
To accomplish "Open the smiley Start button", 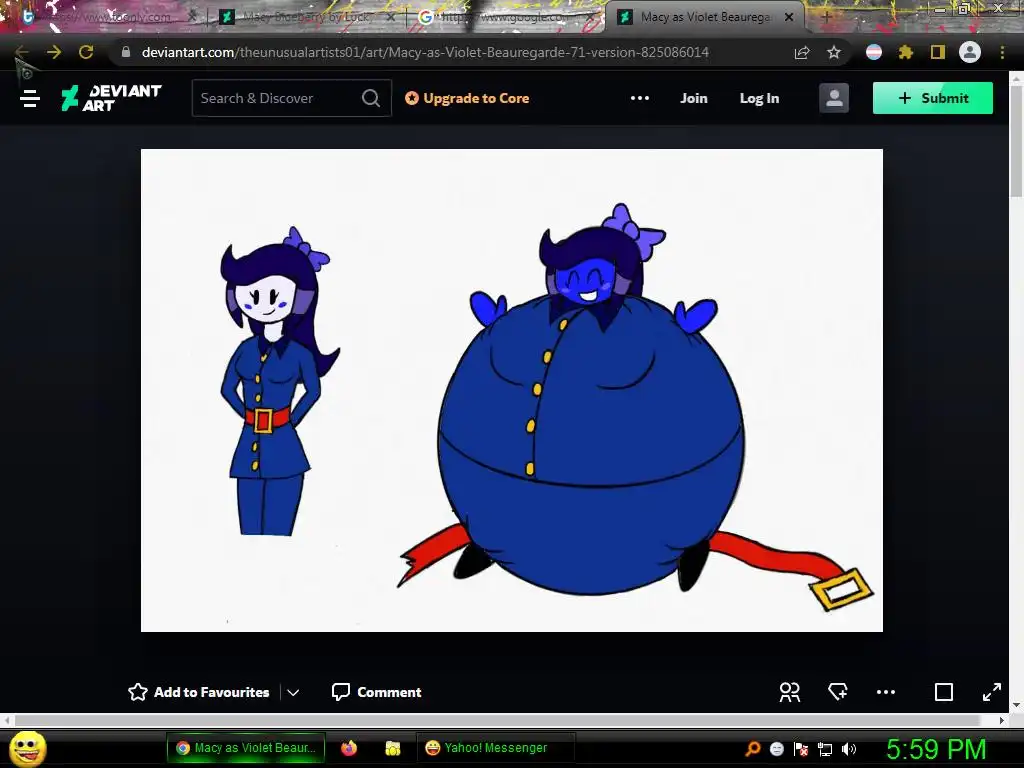I will point(28,748).
